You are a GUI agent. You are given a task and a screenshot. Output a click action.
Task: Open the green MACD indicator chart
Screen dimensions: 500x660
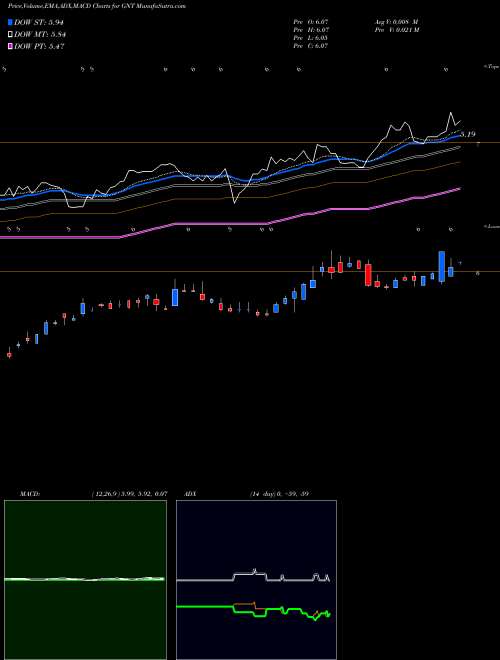[85, 580]
